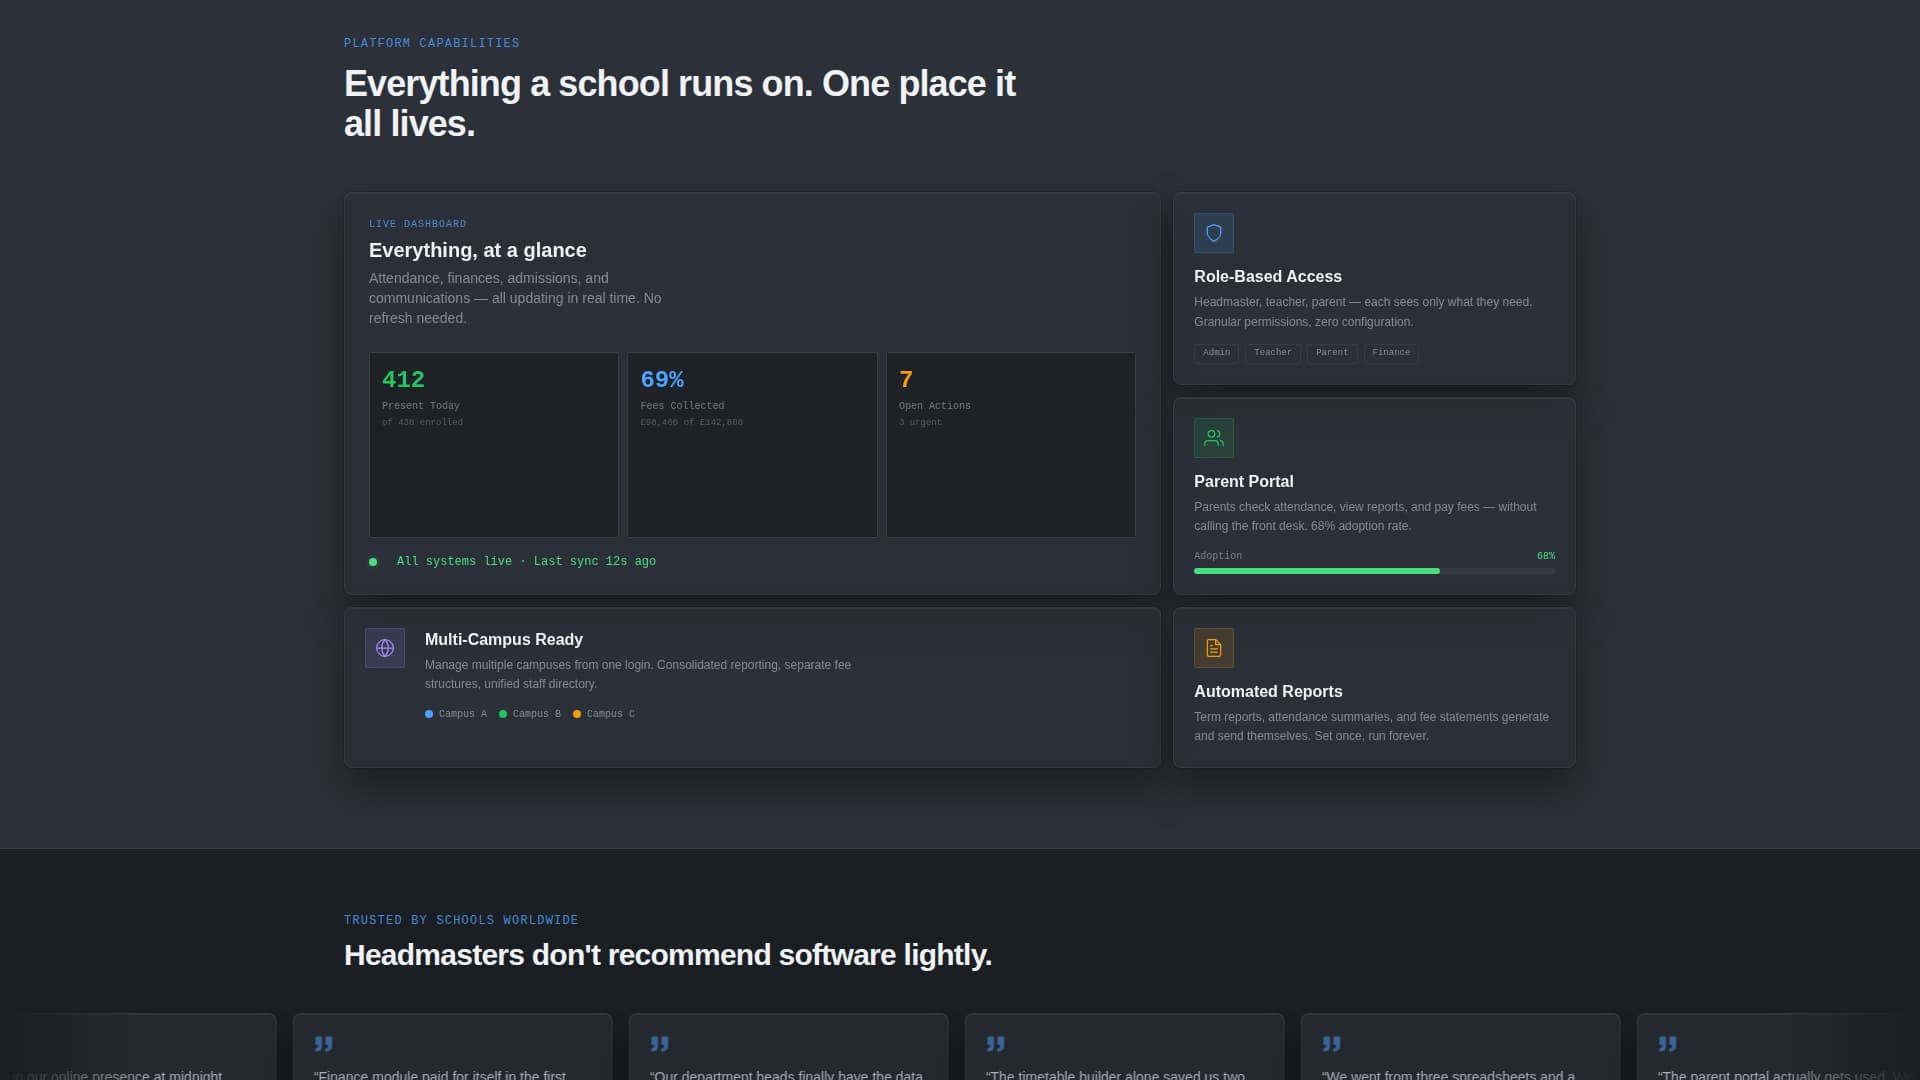
Task: Click the shield icon for Role-Based Access
Action: pos(1213,232)
